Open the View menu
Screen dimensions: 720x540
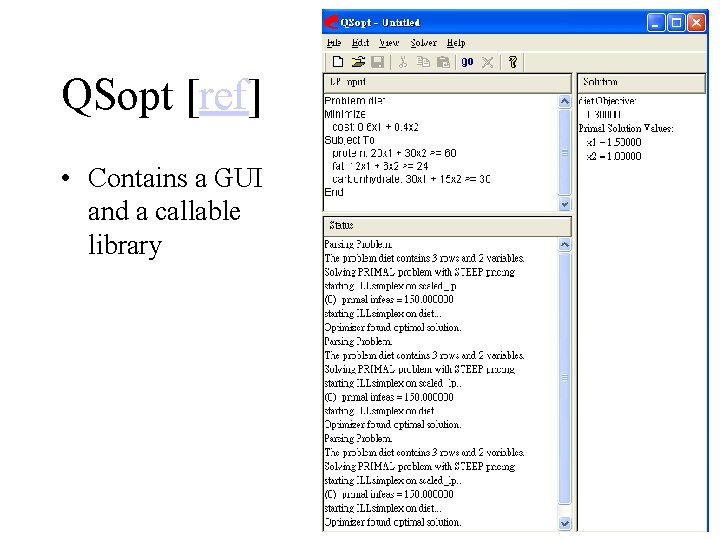click(389, 43)
